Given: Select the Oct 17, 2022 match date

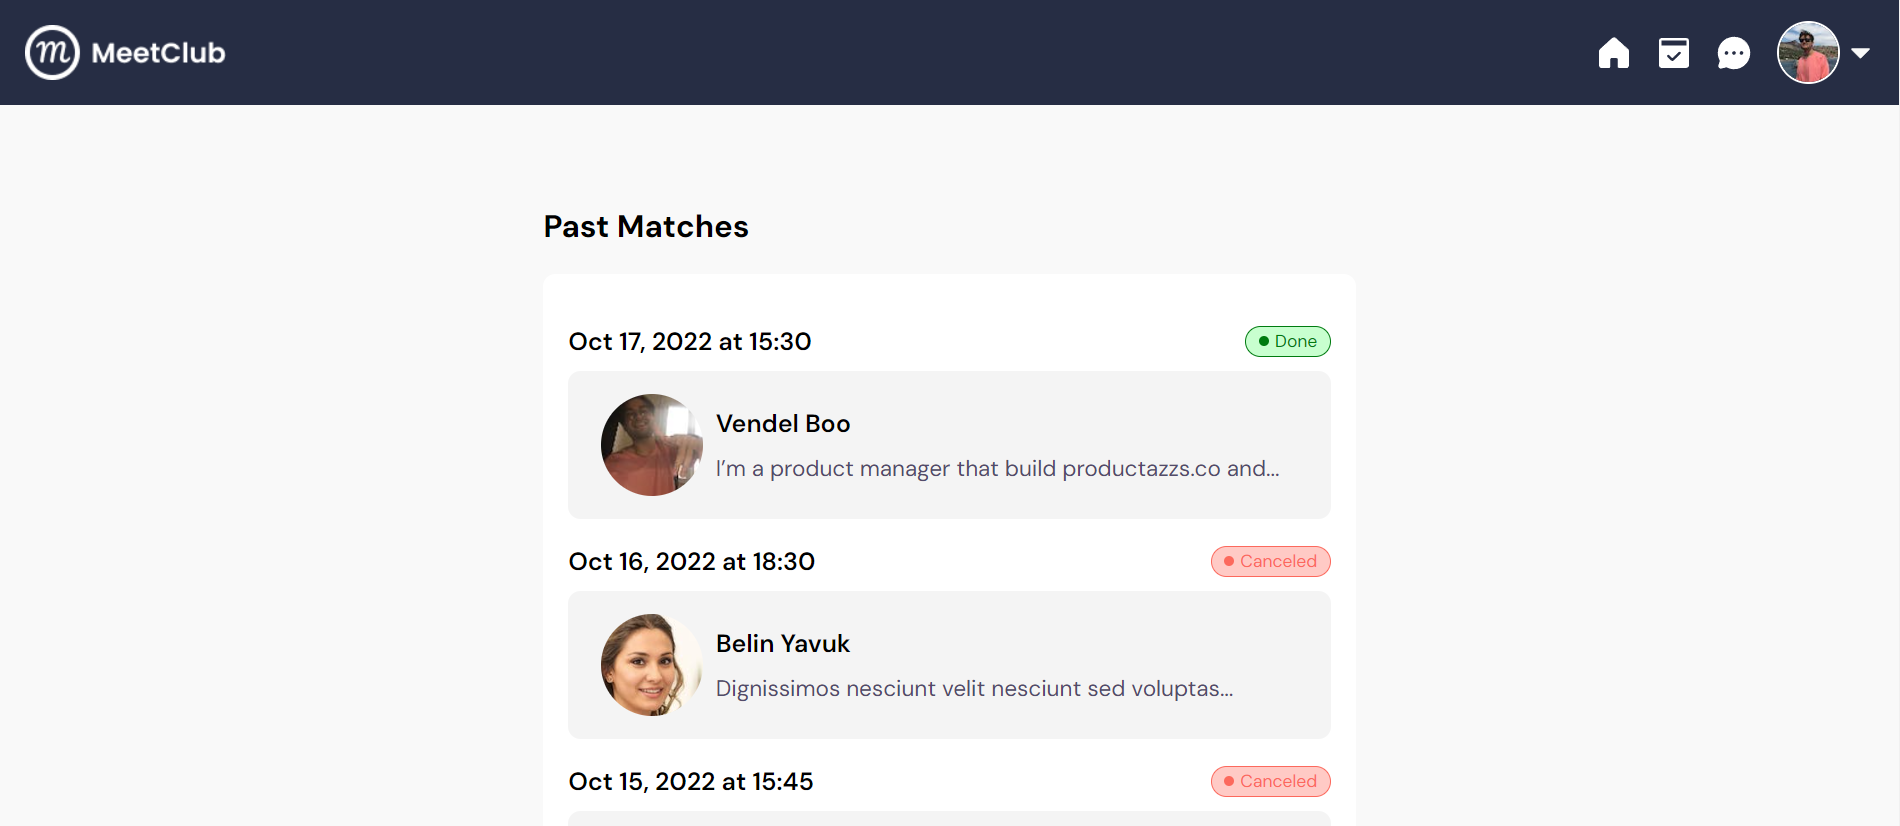Looking at the screenshot, I should [690, 342].
